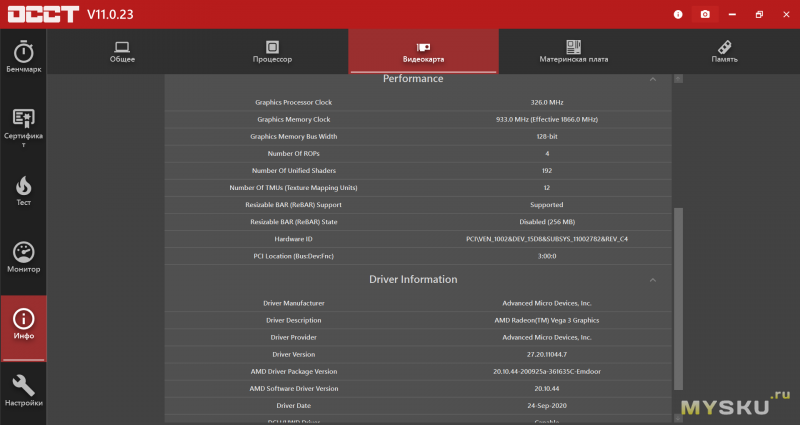Select the 128-bit value

[547, 137]
